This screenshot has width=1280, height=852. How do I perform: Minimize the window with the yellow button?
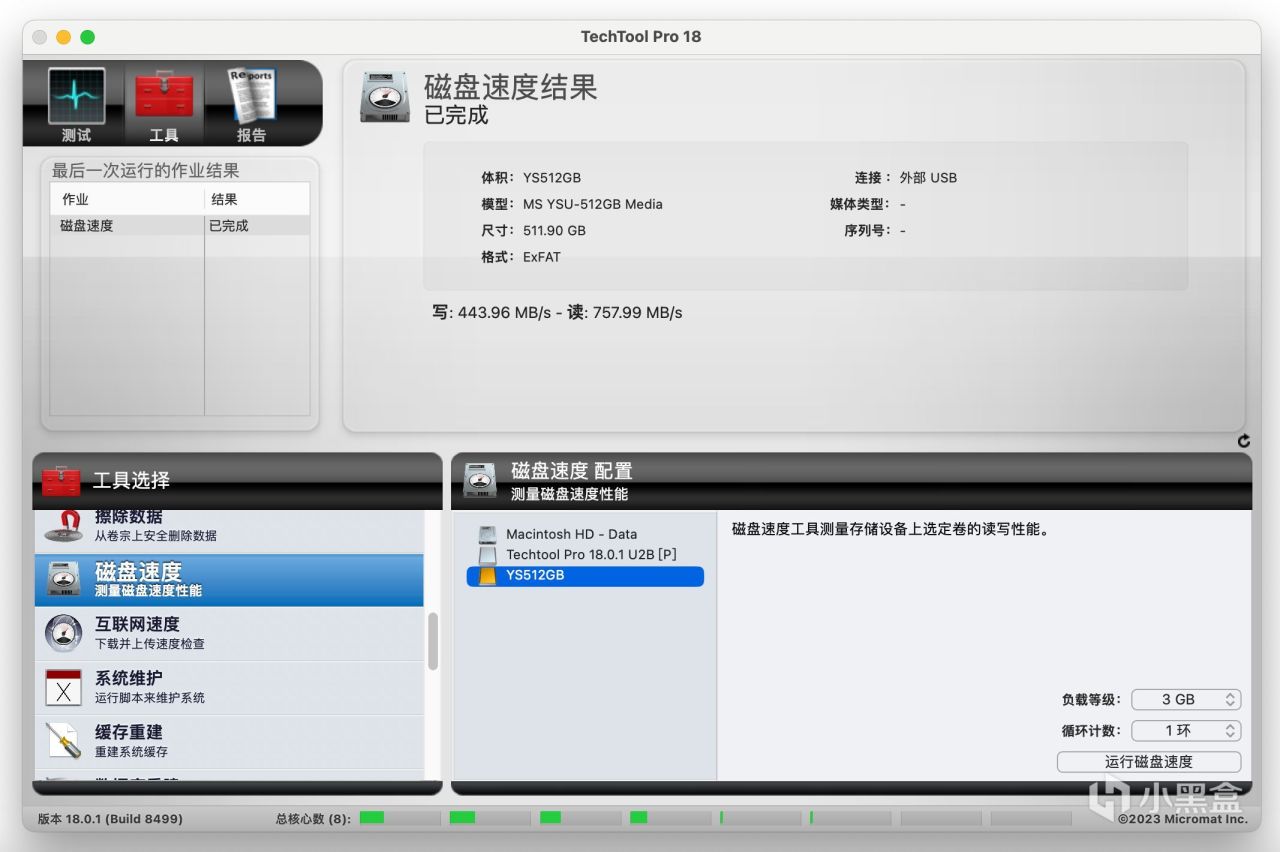pos(63,37)
